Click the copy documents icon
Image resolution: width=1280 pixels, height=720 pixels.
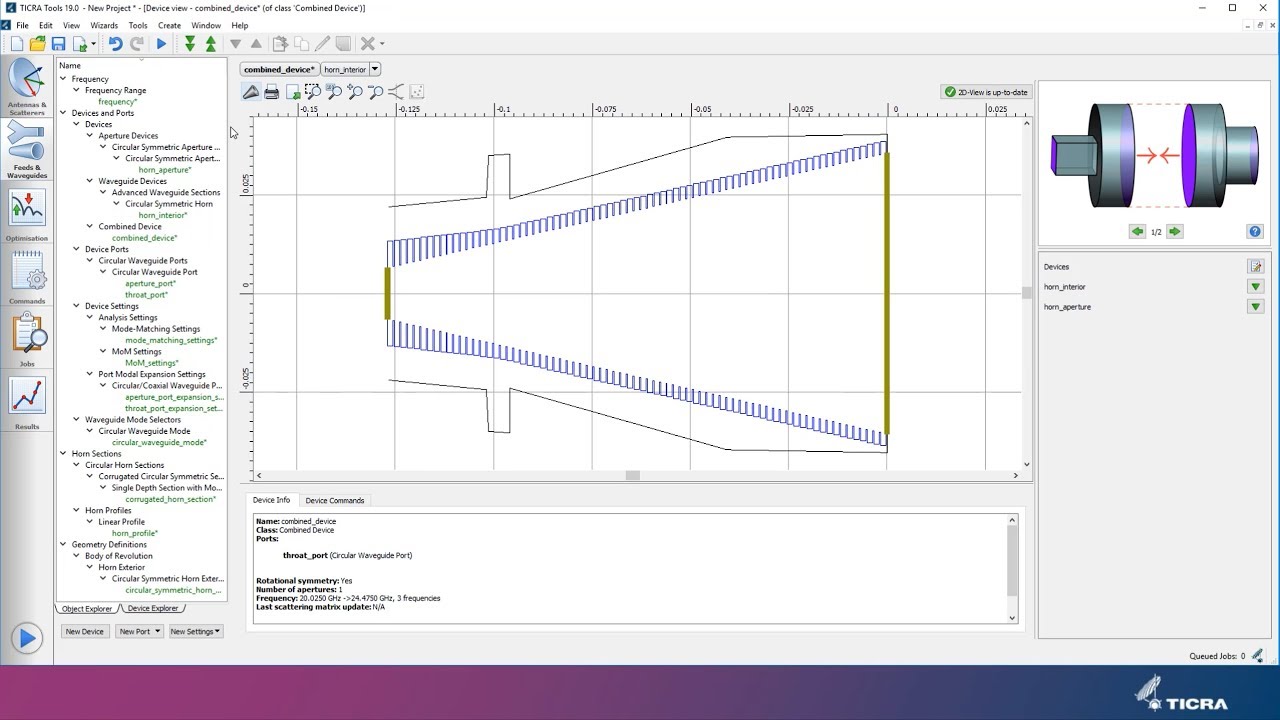(301, 44)
